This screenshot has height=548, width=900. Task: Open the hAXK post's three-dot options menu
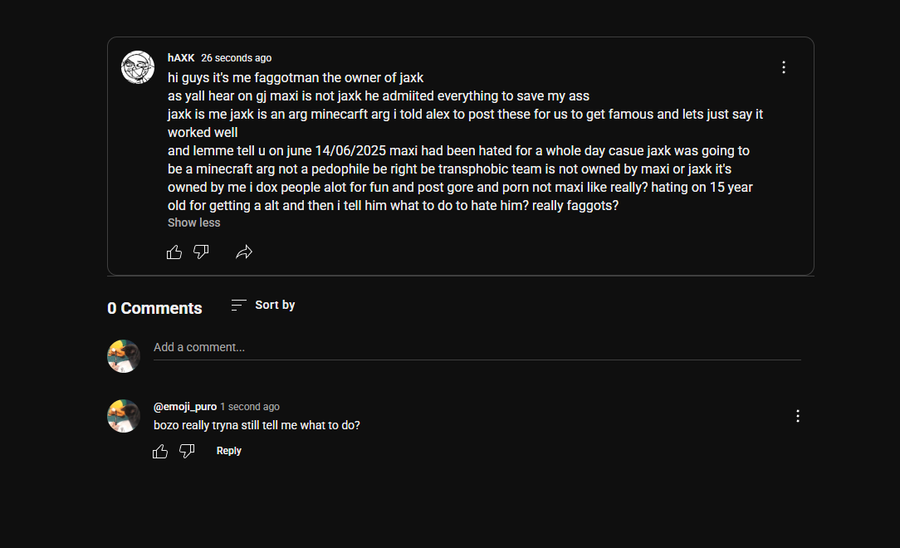[x=783, y=68]
